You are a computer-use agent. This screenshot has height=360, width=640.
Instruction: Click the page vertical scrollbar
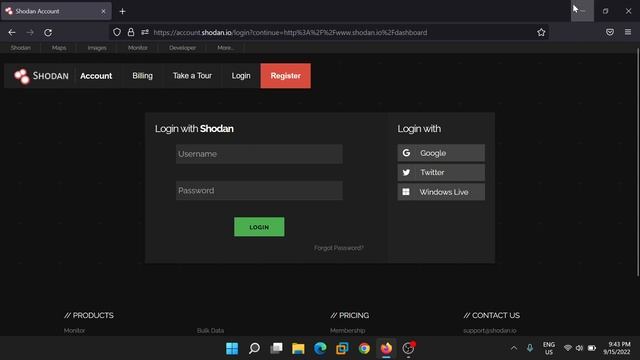pyautogui.click(x=638, y=163)
